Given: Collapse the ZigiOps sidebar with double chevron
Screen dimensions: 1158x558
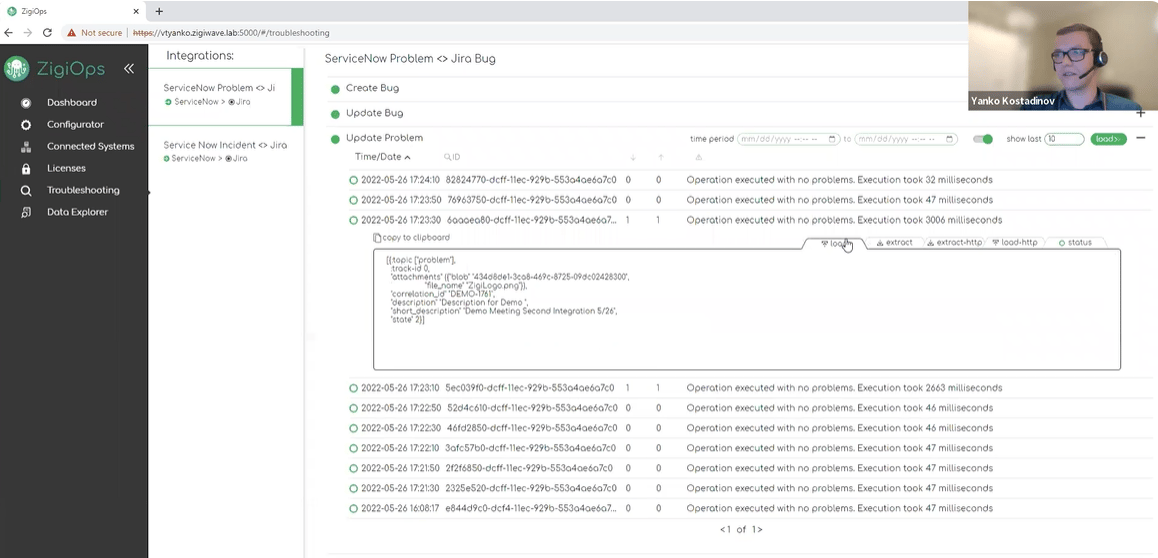Looking at the screenshot, I should click(129, 69).
